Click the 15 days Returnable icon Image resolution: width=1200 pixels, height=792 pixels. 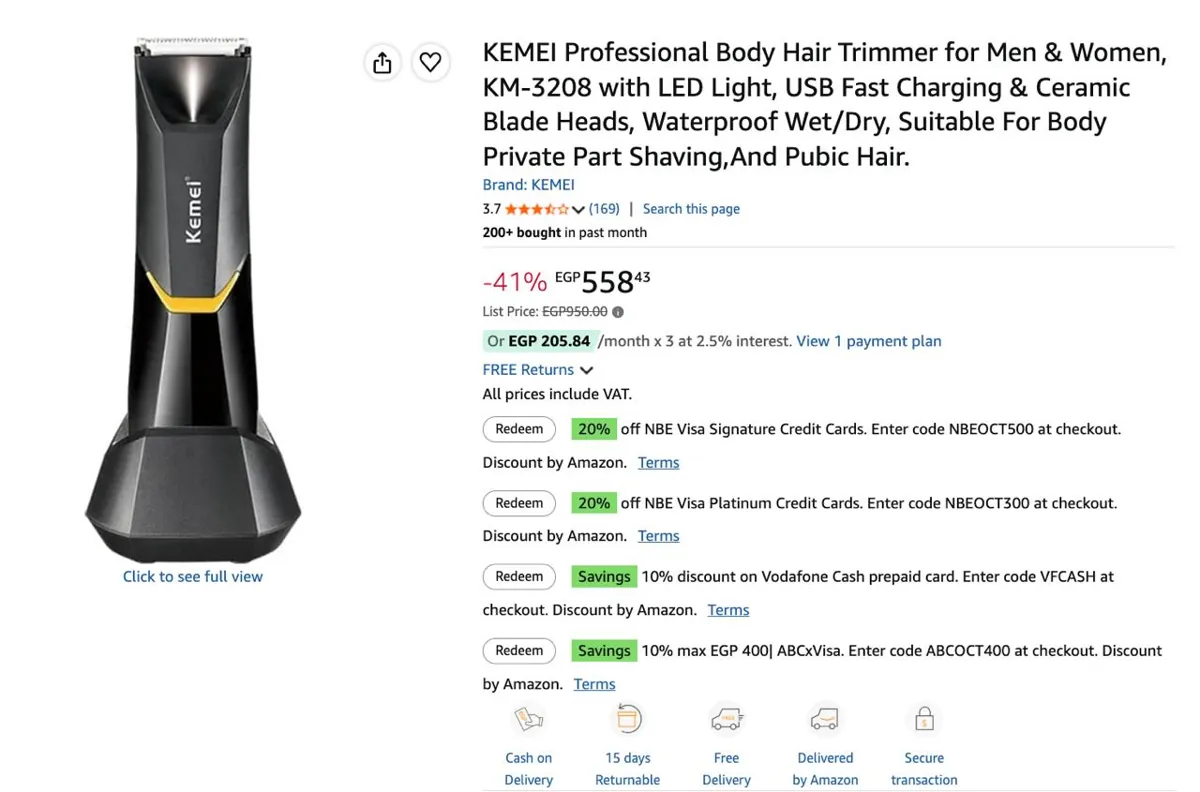point(628,719)
